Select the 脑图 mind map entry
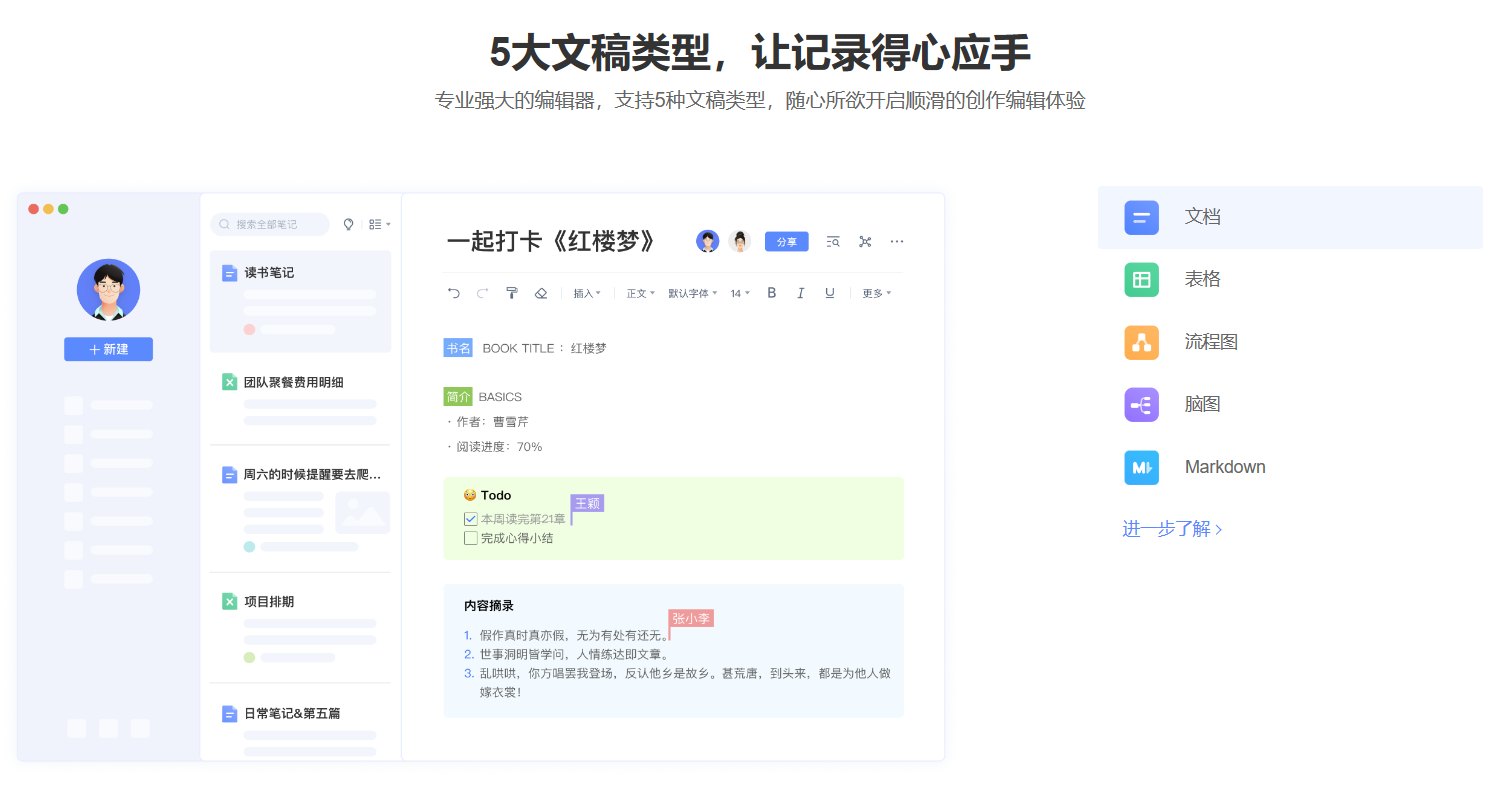 click(x=1141, y=404)
